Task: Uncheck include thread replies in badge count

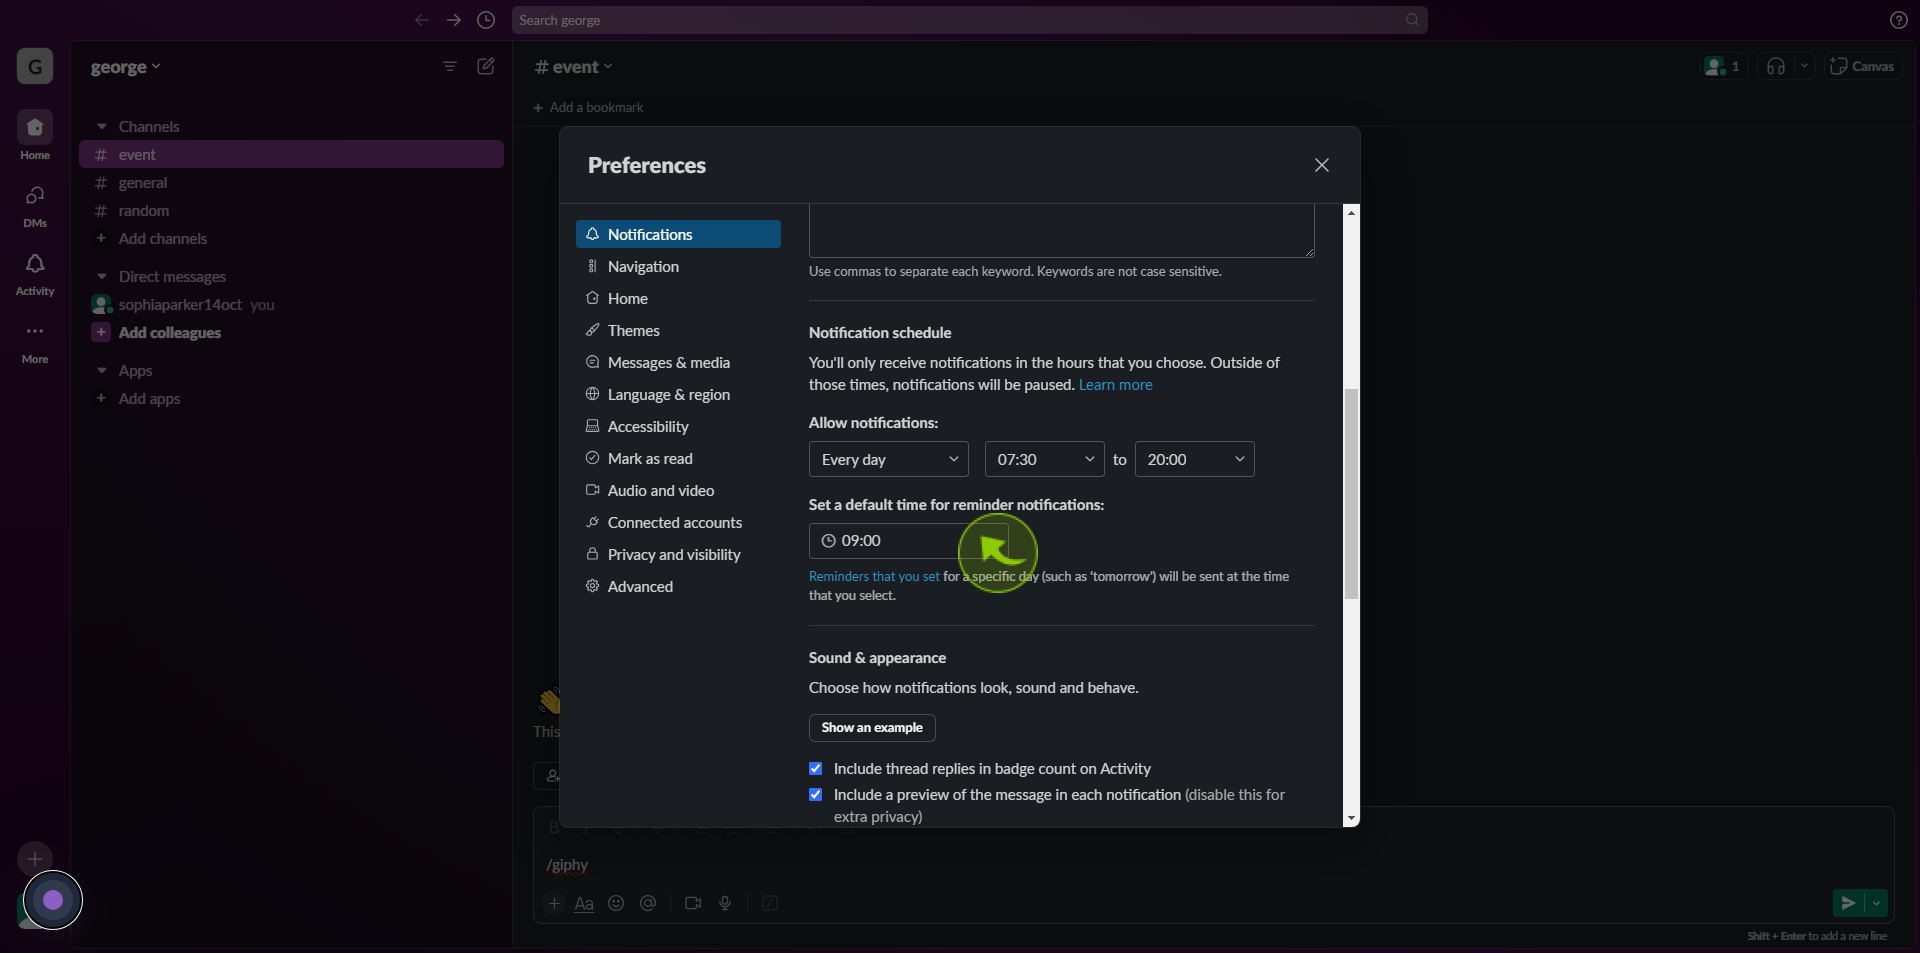Action: point(815,769)
